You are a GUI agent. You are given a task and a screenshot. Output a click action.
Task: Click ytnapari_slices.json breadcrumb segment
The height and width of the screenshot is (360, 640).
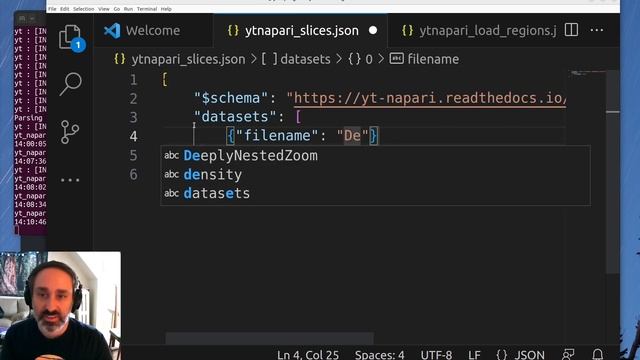(180, 59)
